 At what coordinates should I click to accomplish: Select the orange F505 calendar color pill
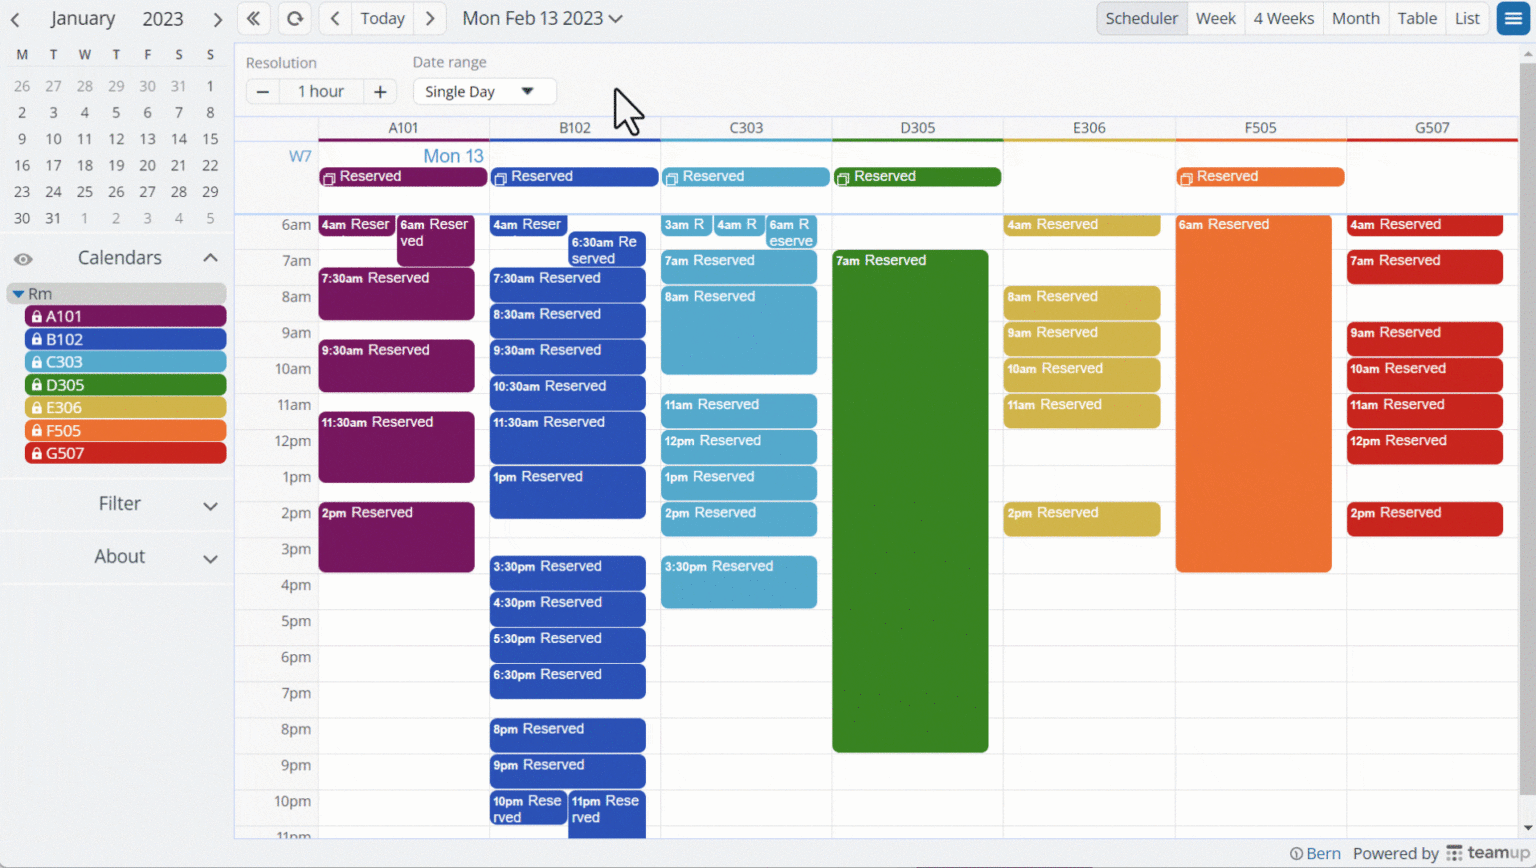point(124,430)
